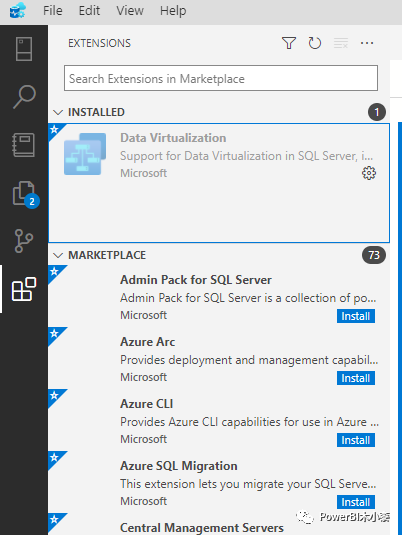
Task: Open extensions views and more actions
Action: coord(367,43)
